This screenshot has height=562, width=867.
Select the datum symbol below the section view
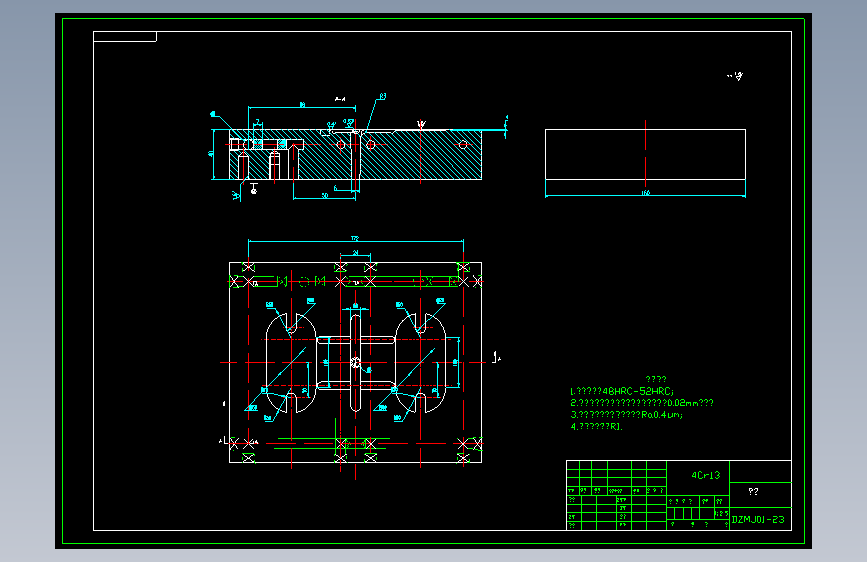pyautogui.click(x=254, y=189)
